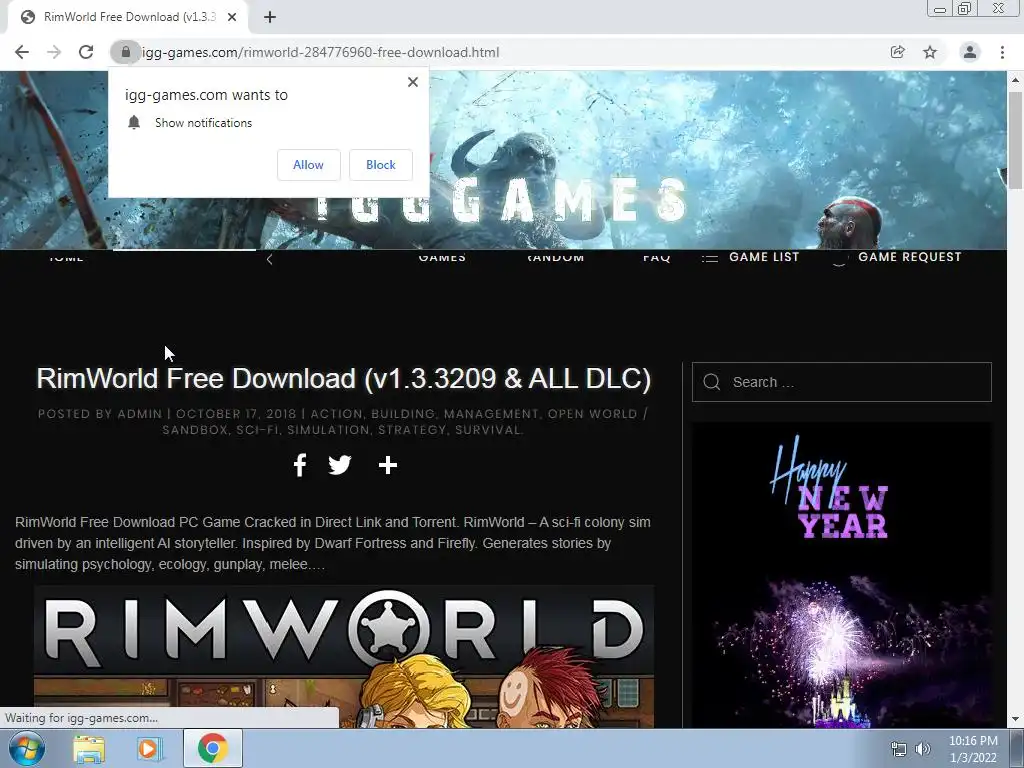This screenshot has width=1024, height=768.
Task: Click the scrollbar up arrow
Action: (x=1016, y=80)
